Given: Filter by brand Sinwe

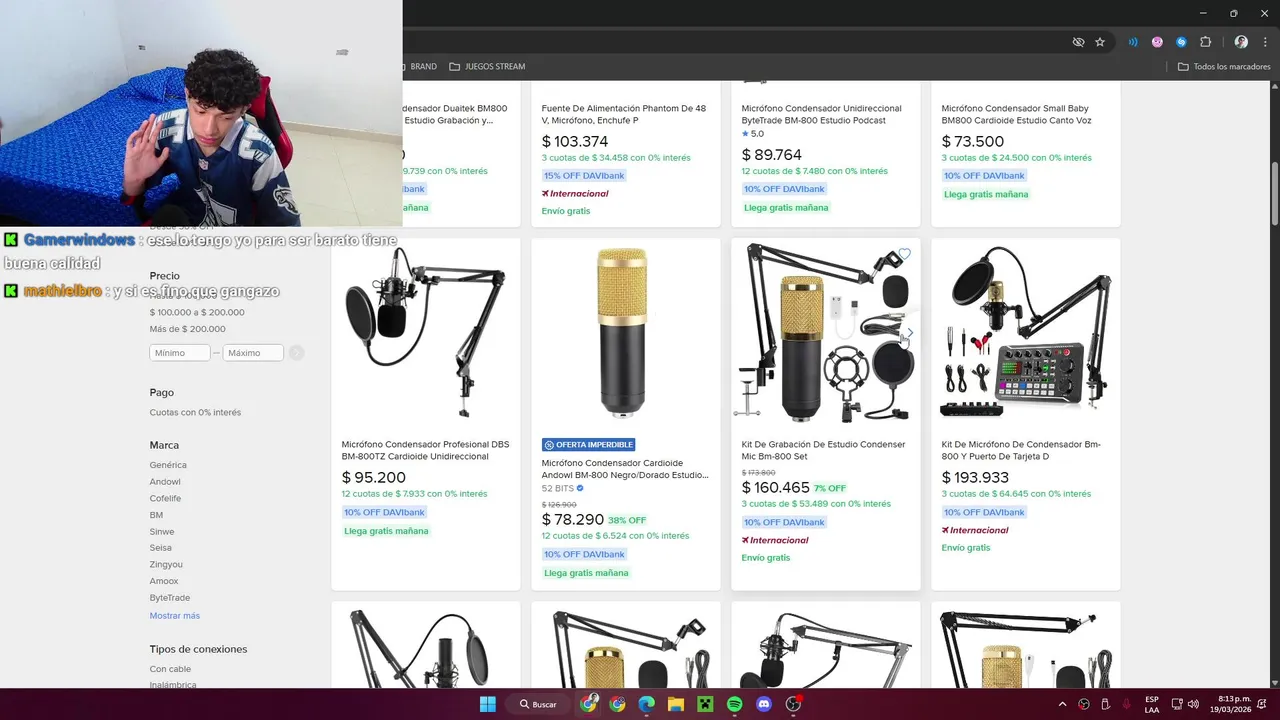Looking at the screenshot, I should tap(162, 532).
